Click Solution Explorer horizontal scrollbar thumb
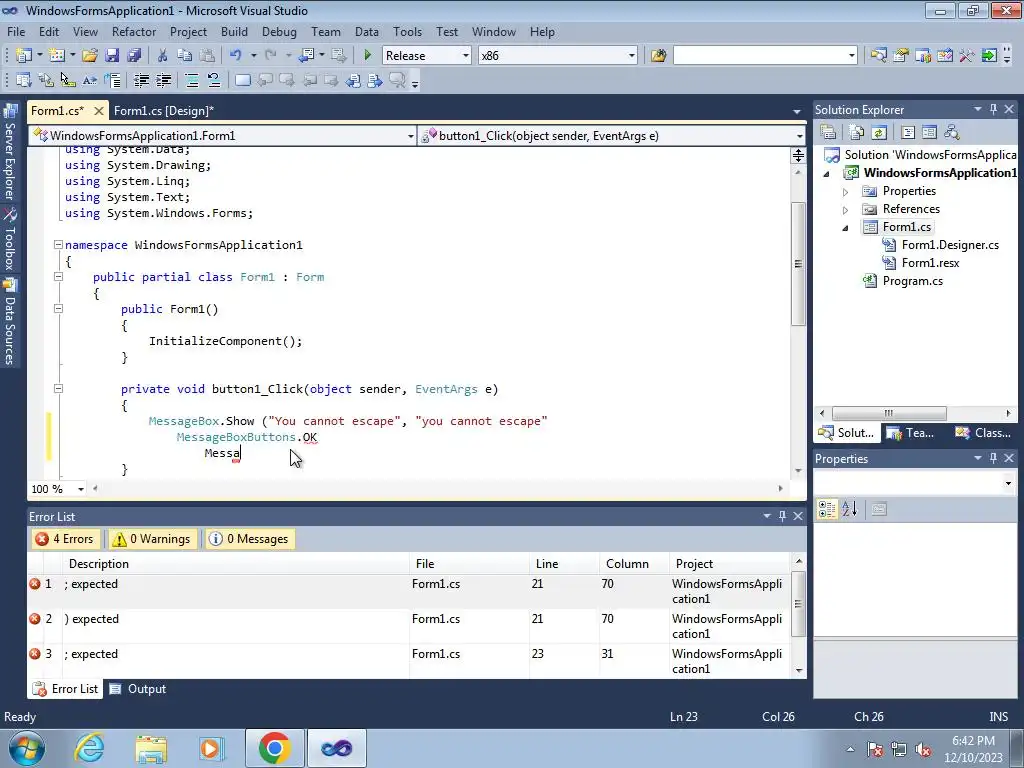1024x768 pixels. (x=889, y=413)
